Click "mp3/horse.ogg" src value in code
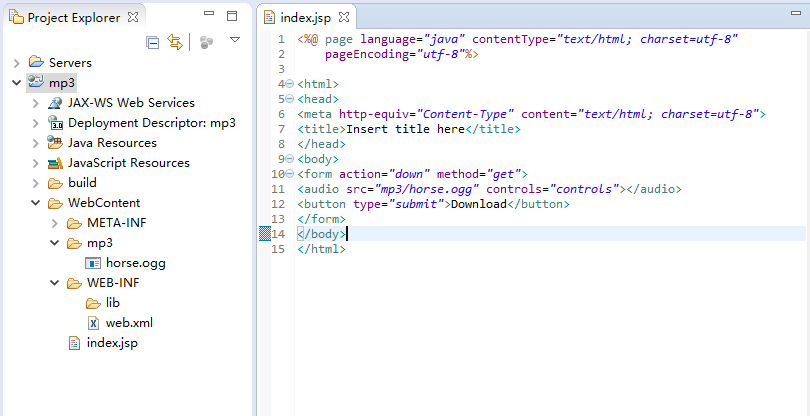This screenshot has width=810, height=416. [x=427, y=189]
